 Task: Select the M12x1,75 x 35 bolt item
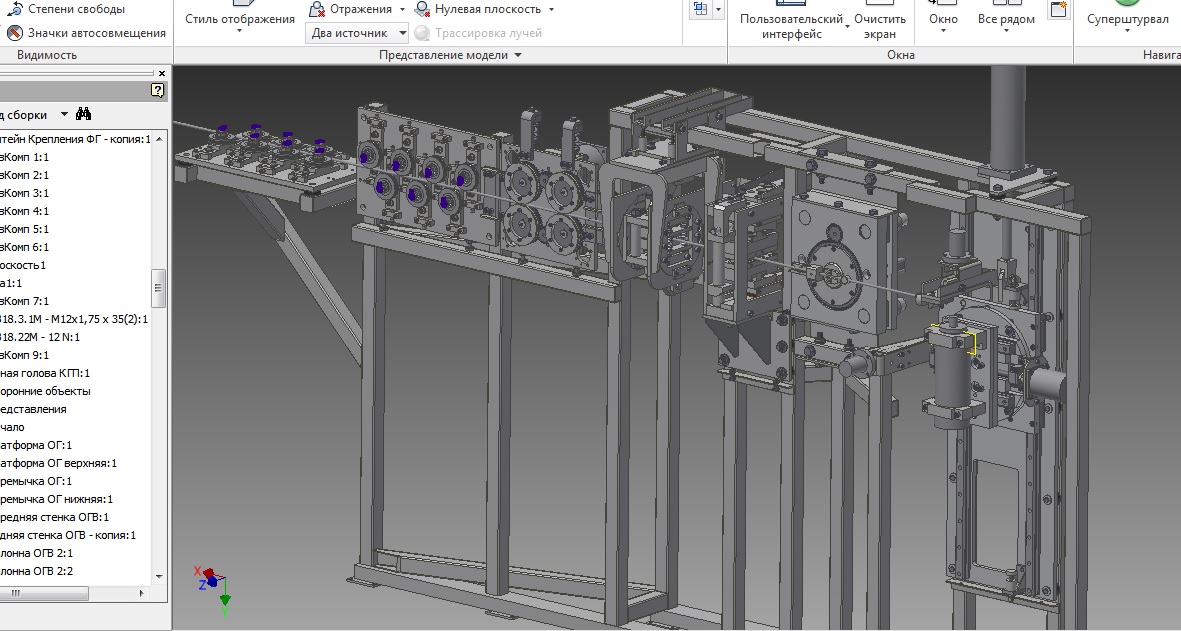[x=74, y=319]
